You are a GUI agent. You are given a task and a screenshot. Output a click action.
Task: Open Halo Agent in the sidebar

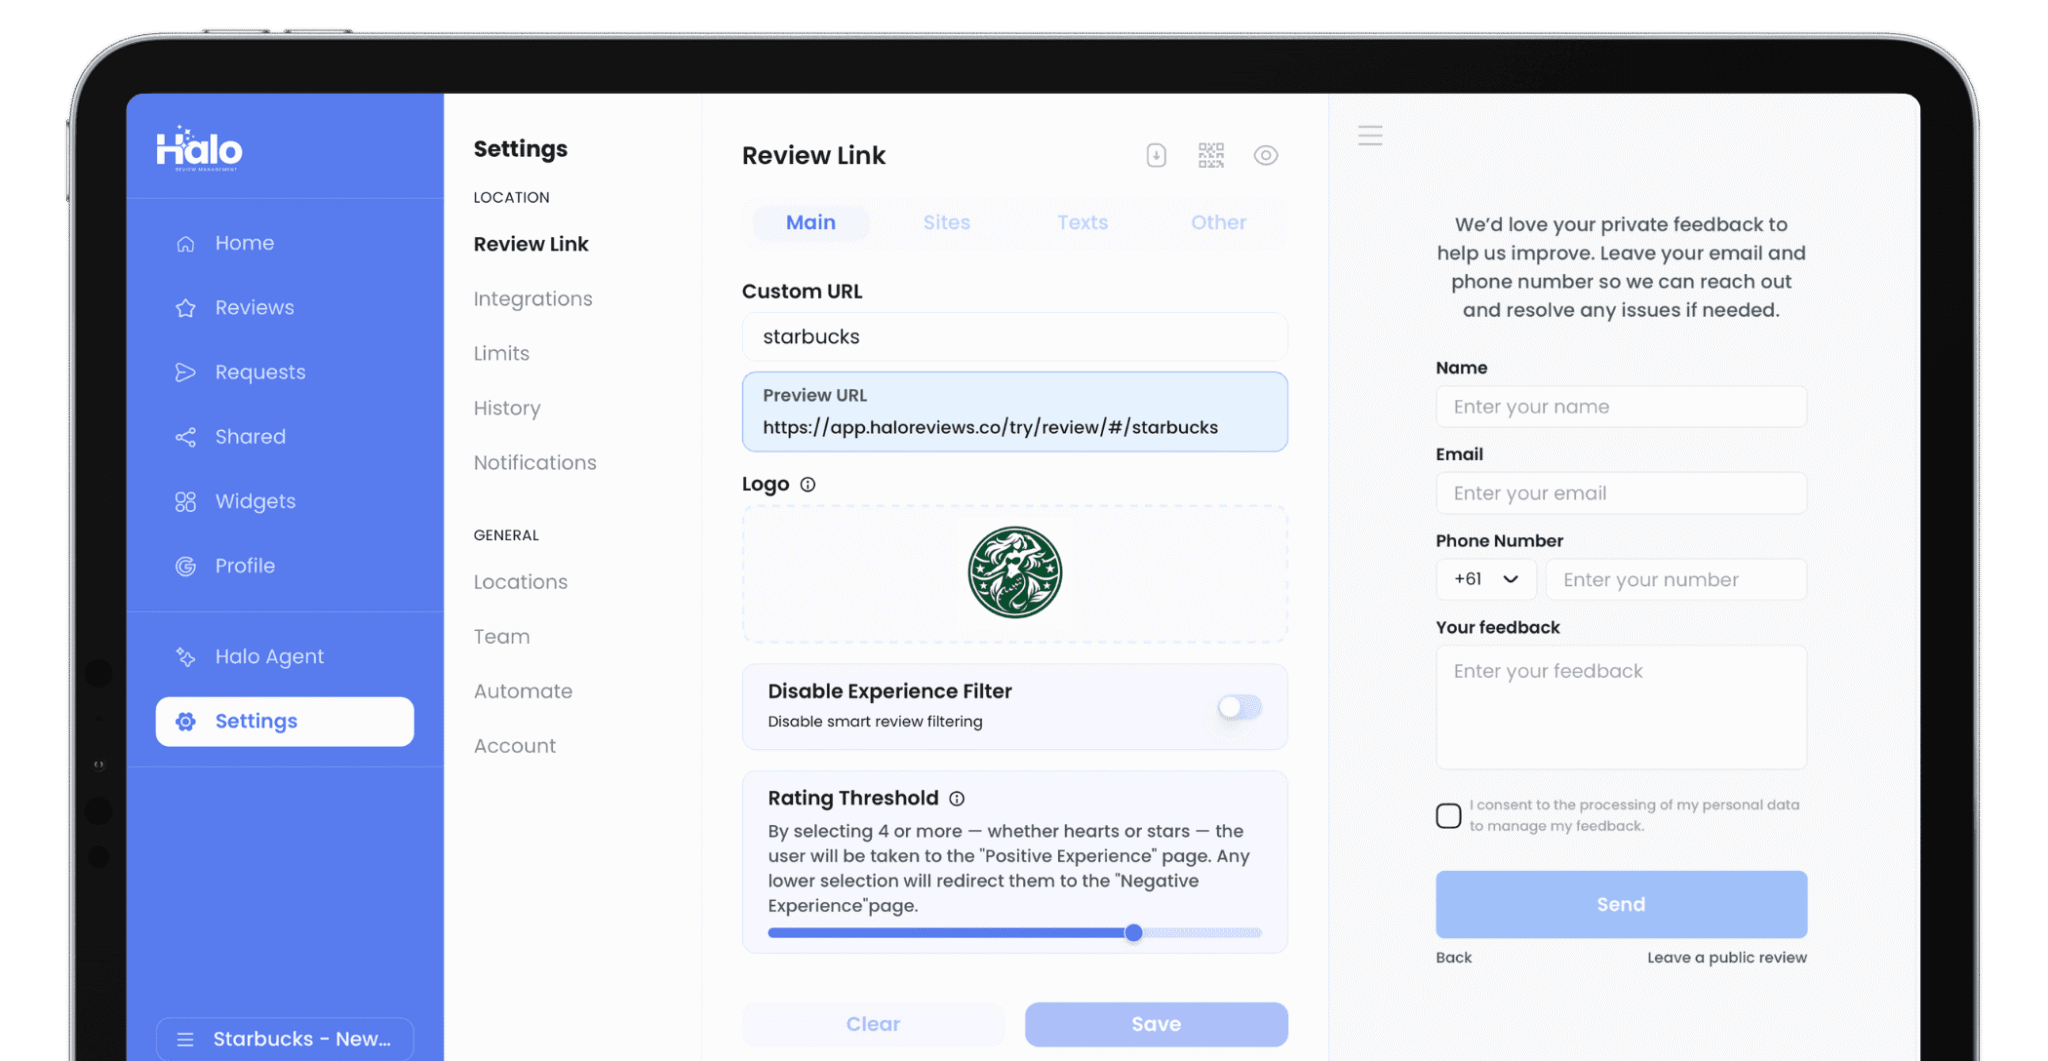point(269,657)
